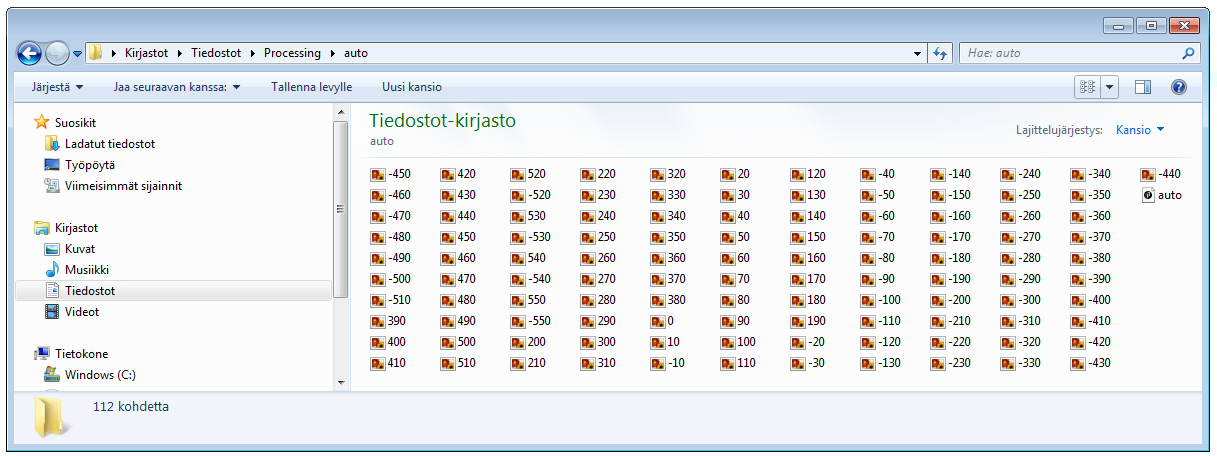The width and height of the screenshot is (1217, 456).
Task: Click the Forward navigation arrow button
Action: [x=58, y=53]
